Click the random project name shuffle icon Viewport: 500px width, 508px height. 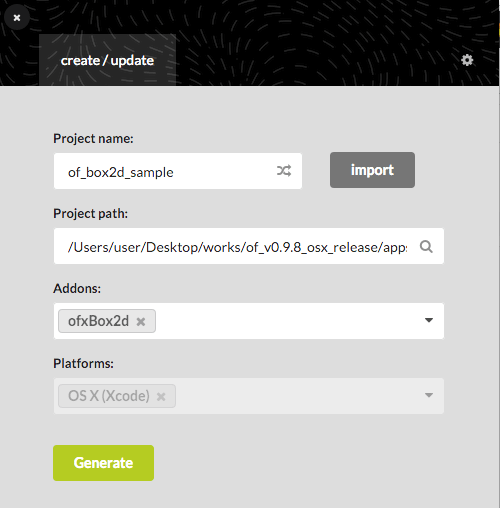tap(284, 171)
